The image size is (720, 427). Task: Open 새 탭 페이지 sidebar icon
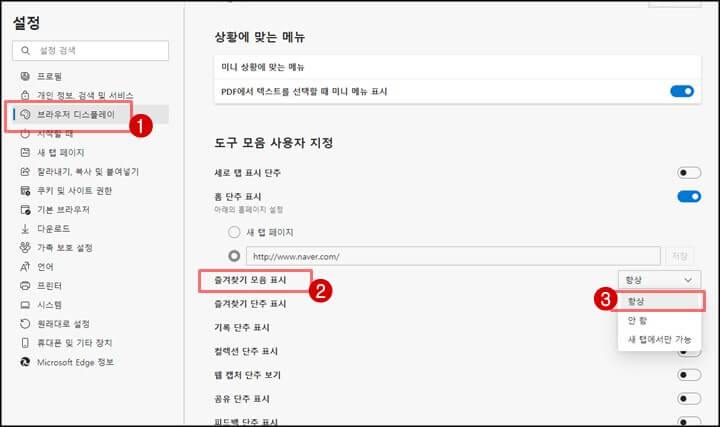coord(25,152)
